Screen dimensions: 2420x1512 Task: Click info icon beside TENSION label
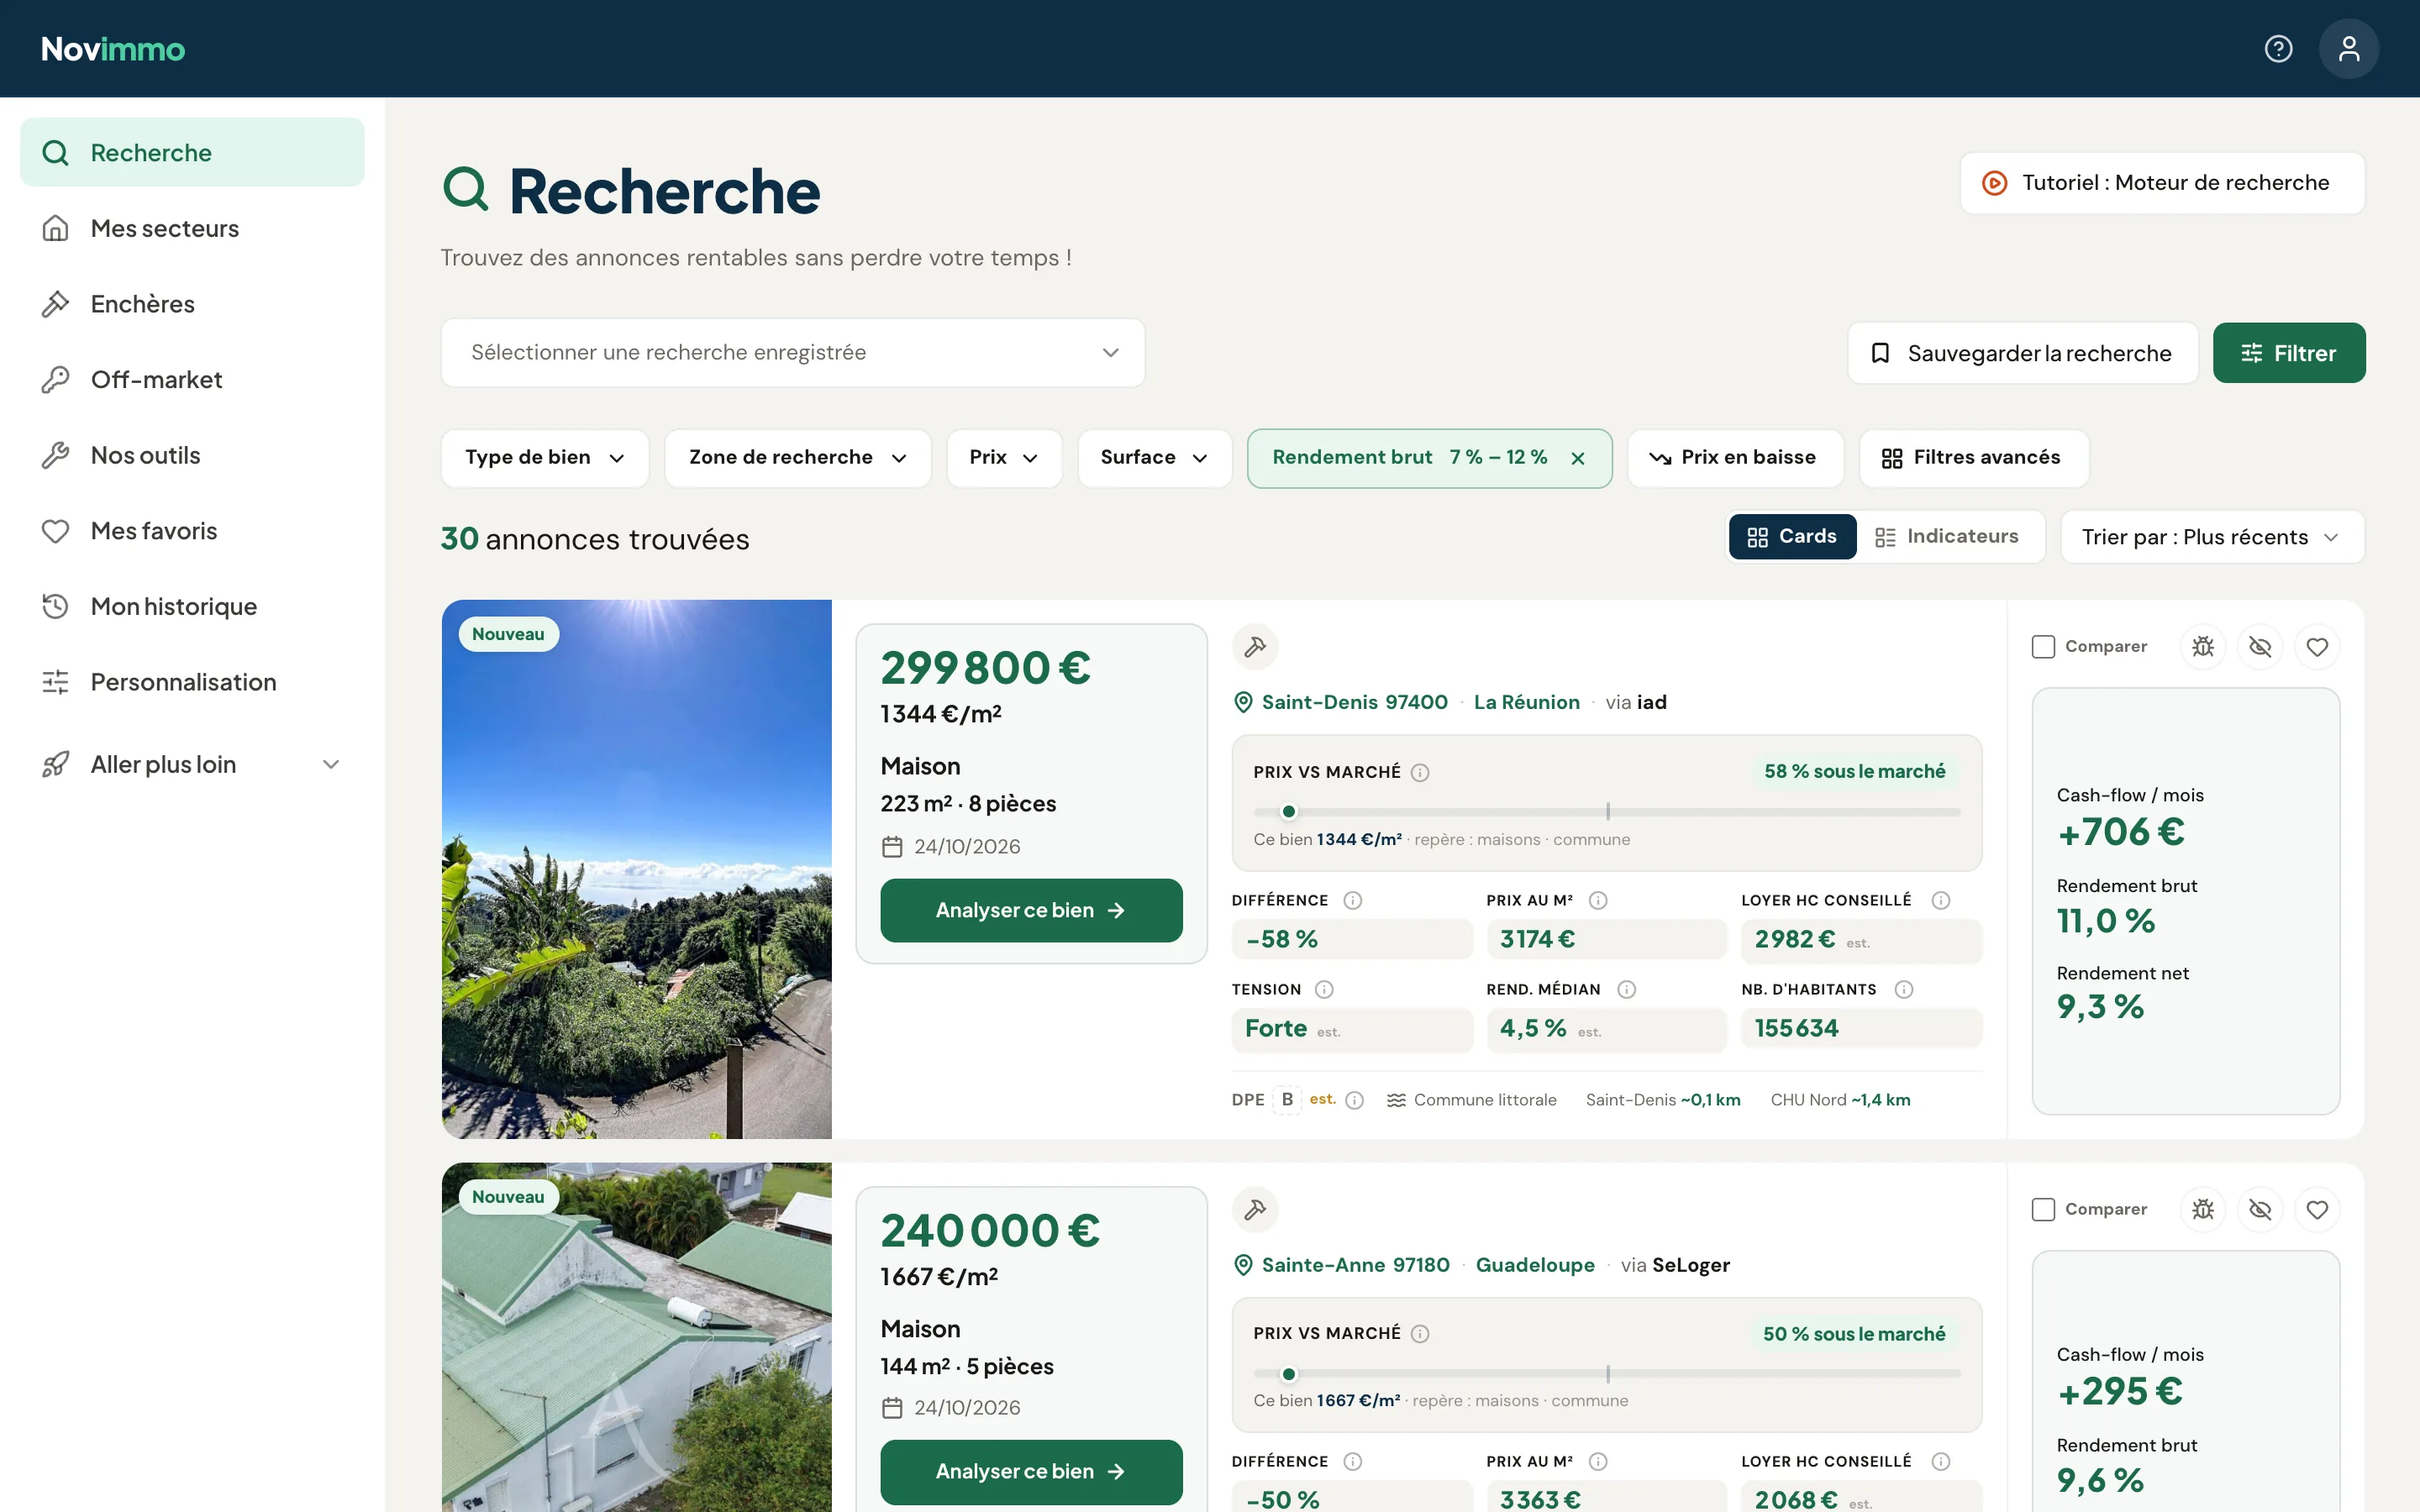point(1324,989)
